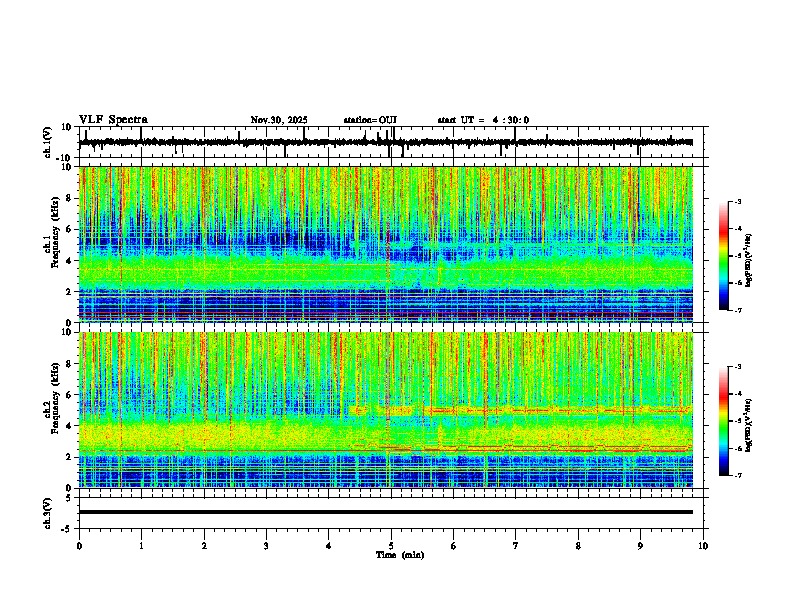Click the time axis tick label "0"
The width and height of the screenshot is (792, 612).
tap(79, 546)
